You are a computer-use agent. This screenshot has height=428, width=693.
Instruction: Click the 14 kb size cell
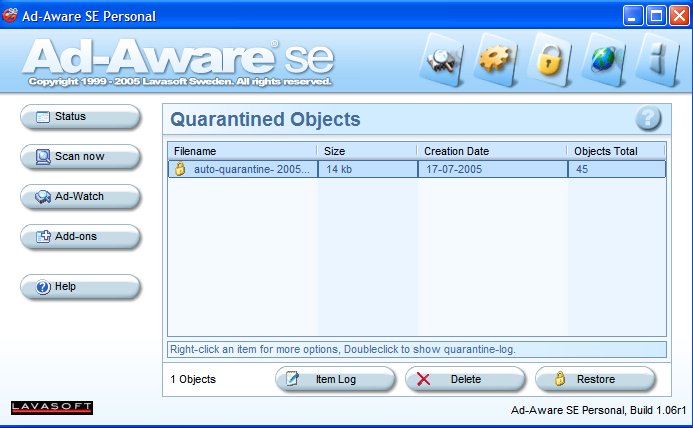tap(368, 169)
